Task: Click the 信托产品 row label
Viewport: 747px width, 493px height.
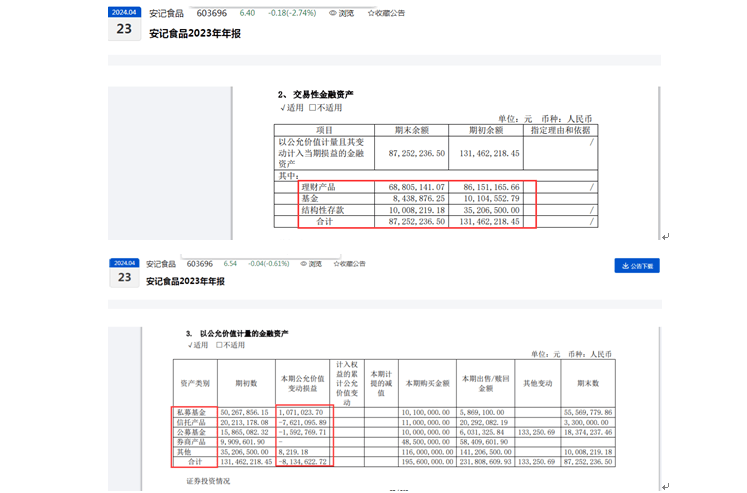Action: click(191, 423)
